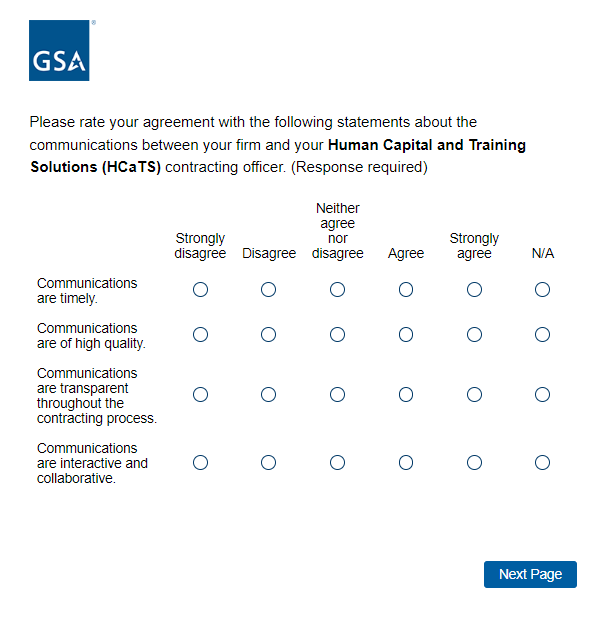Select Agree for high quality communications
603x633 pixels.
click(406, 335)
